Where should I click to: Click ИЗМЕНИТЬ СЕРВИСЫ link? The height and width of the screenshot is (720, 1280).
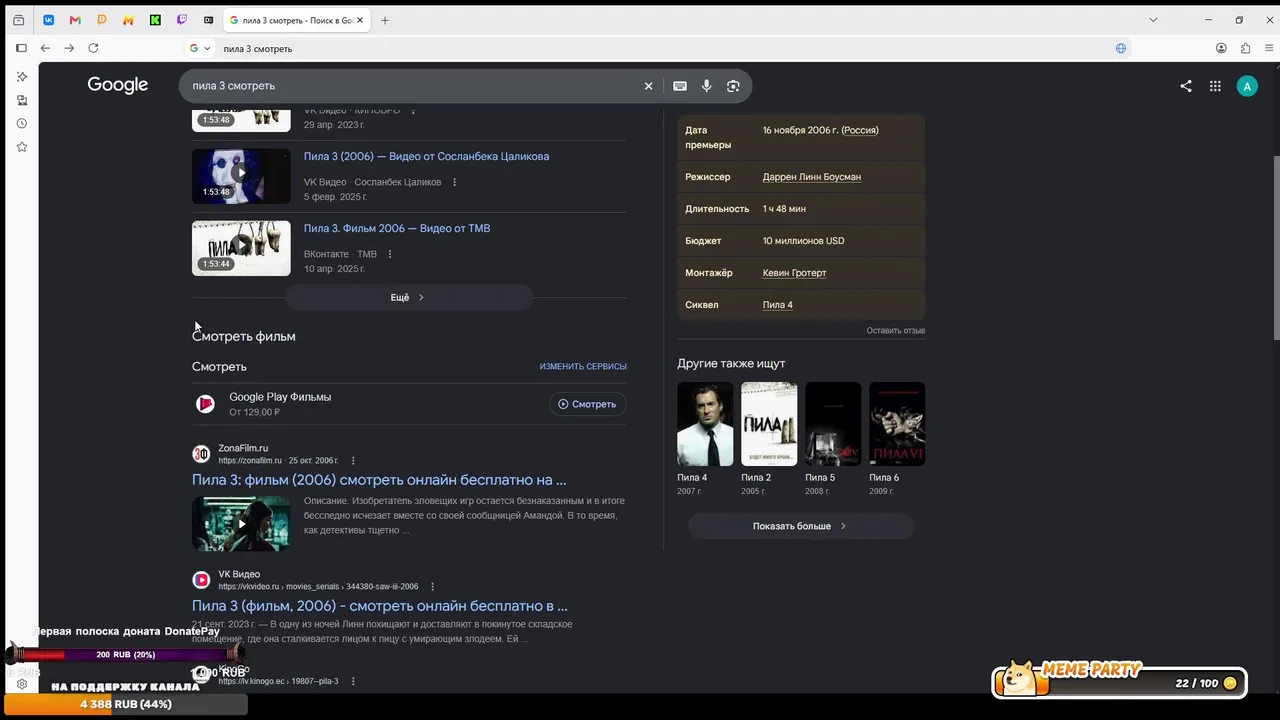tap(583, 367)
